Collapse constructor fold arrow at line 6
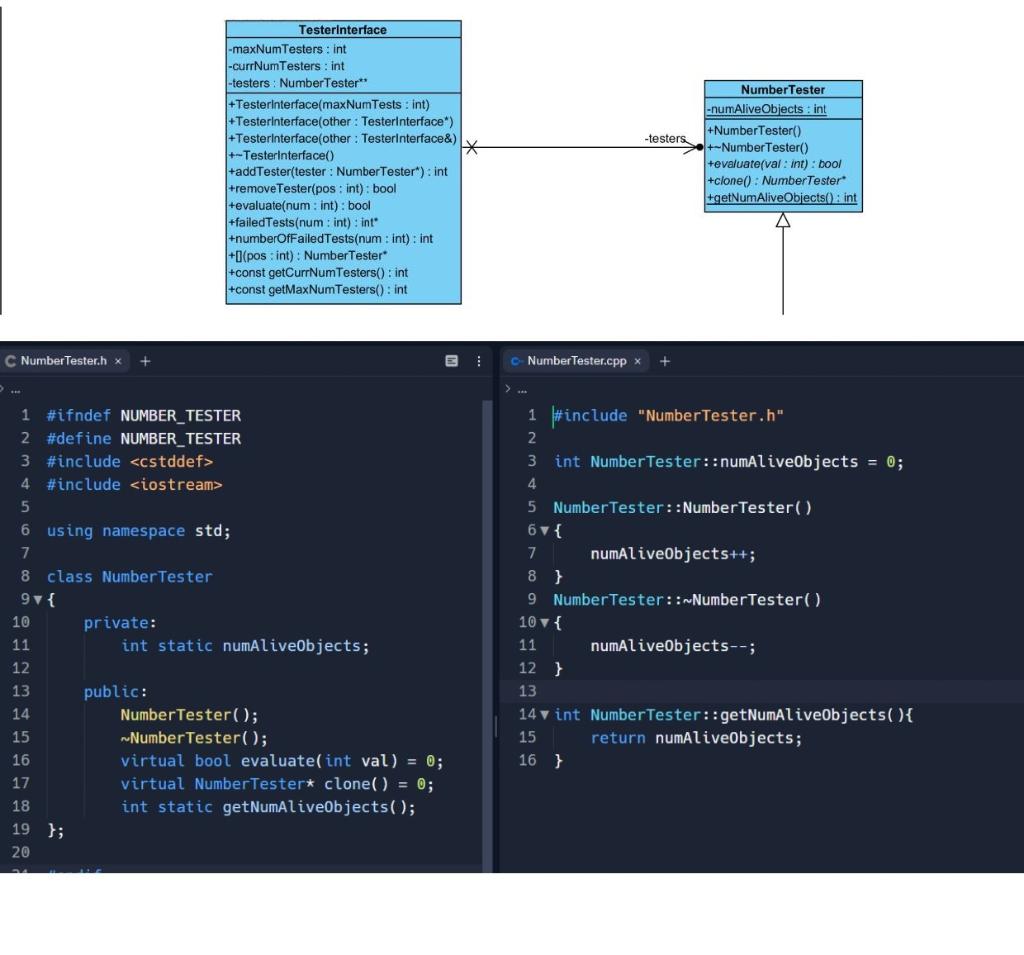1024x955 pixels. (545, 530)
